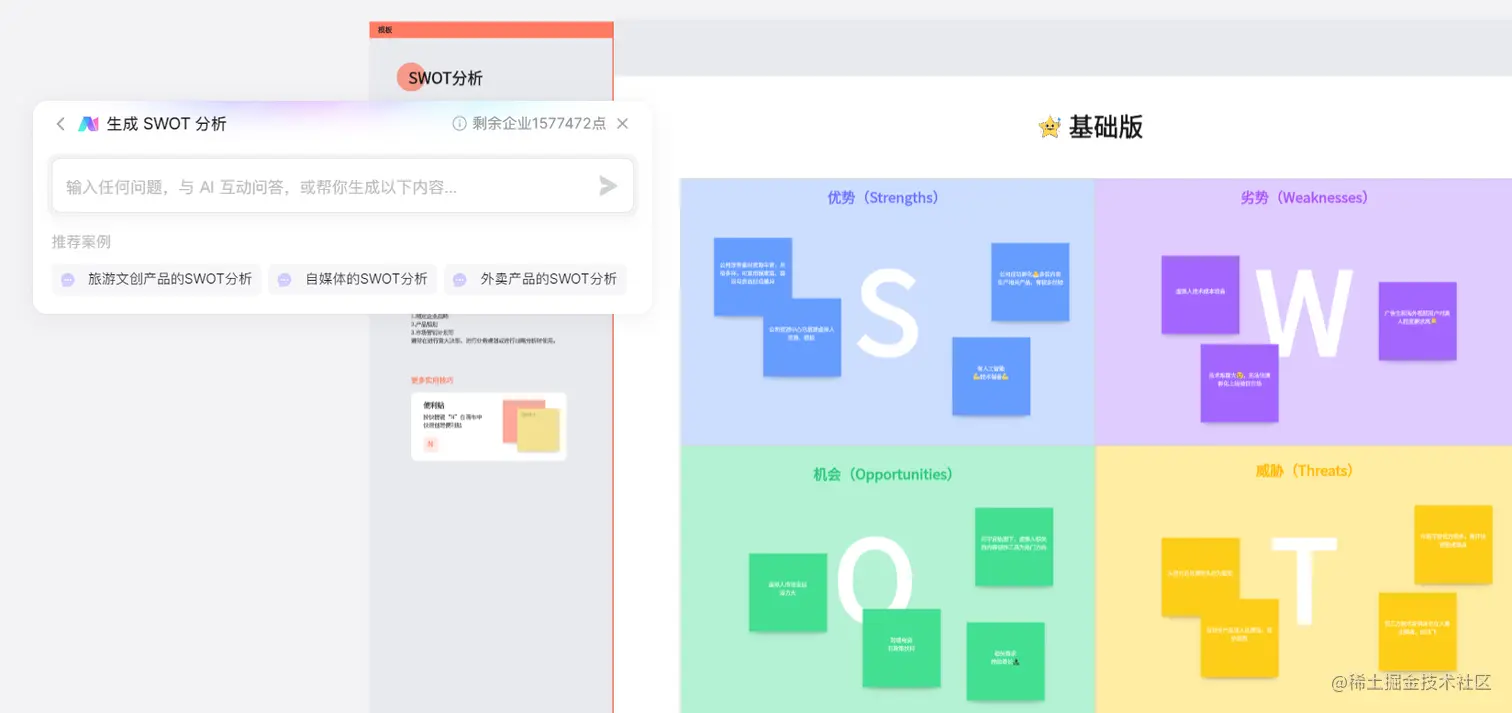
Task: Select the purple sticky note right of W
Action: click(1417, 321)
